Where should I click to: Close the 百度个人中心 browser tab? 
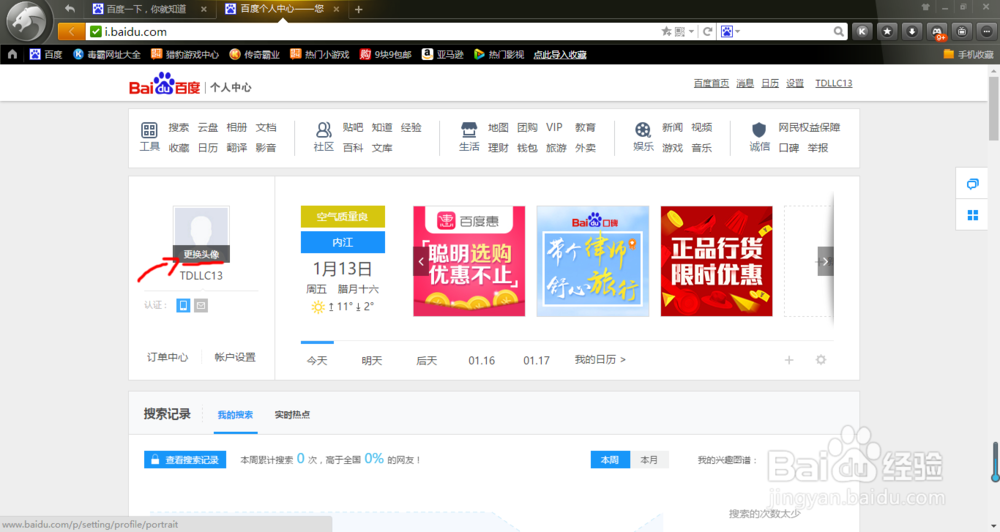[x=336, y=9]
